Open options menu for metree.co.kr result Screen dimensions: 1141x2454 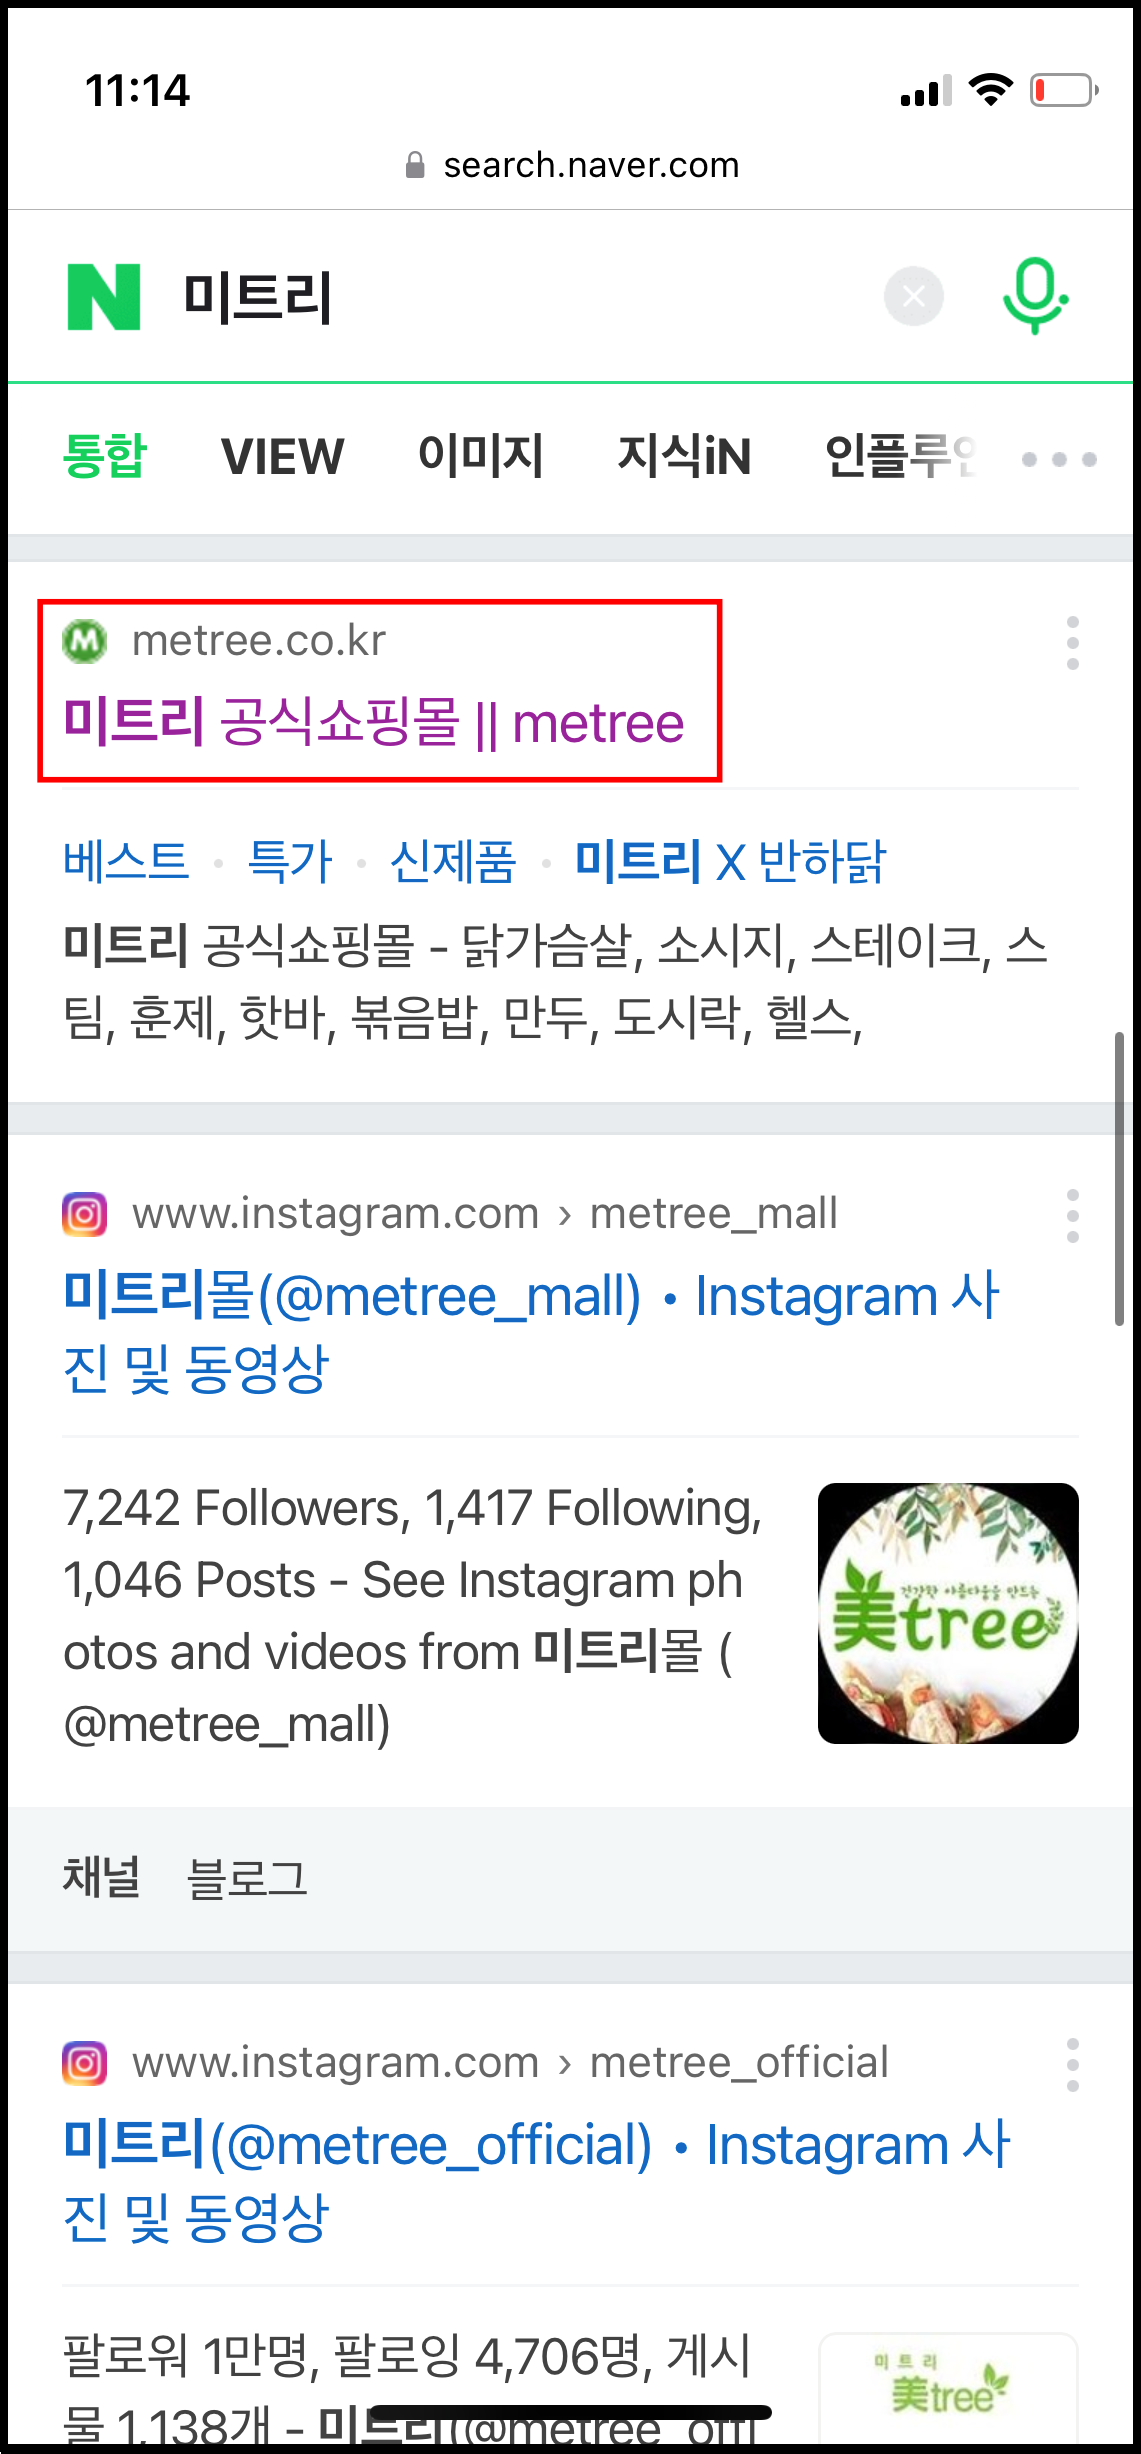tap(1073, 642)
